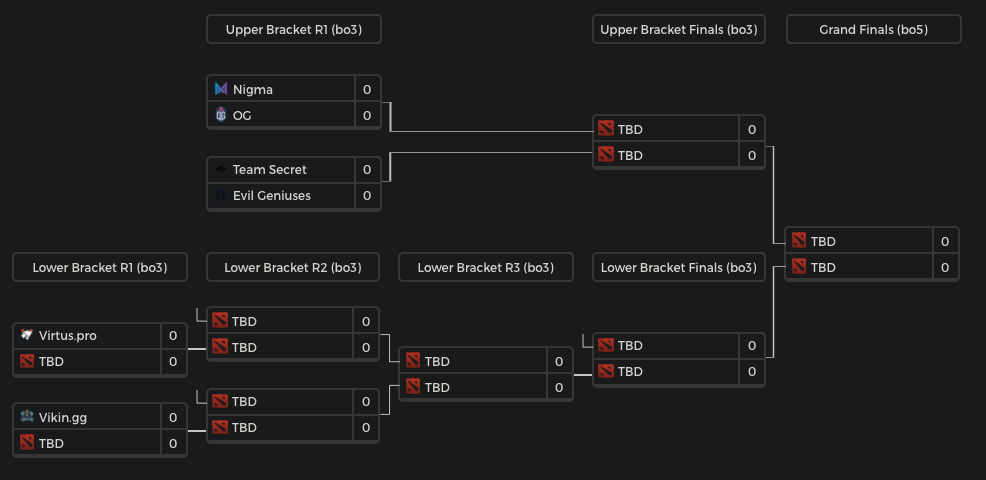This screenshot has height=480, width=986.
Task: Click the Vikin.gg logo icon
Action: [27, 417]
